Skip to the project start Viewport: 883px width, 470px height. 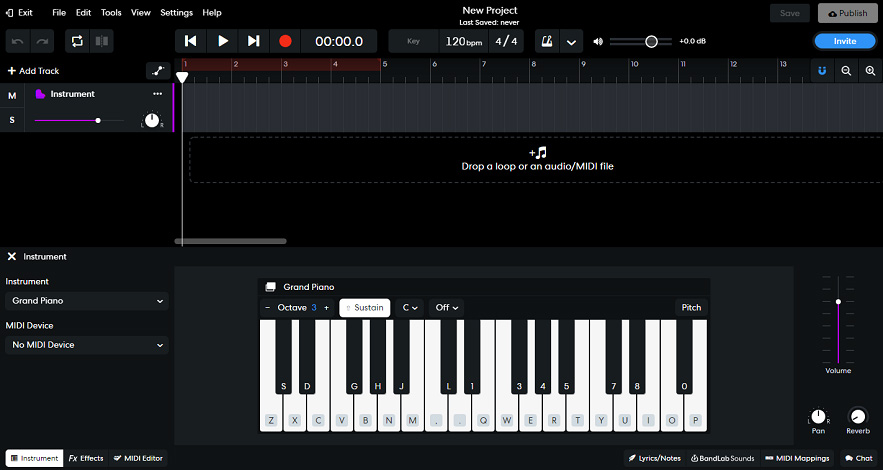click(191, 41)
